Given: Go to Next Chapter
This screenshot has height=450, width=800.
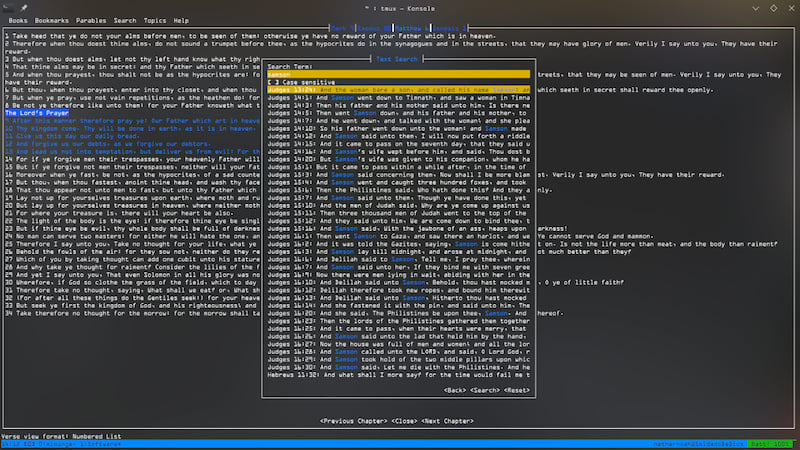Looking at the screenshot, I should pyautogui.click(x=447, y=421).
